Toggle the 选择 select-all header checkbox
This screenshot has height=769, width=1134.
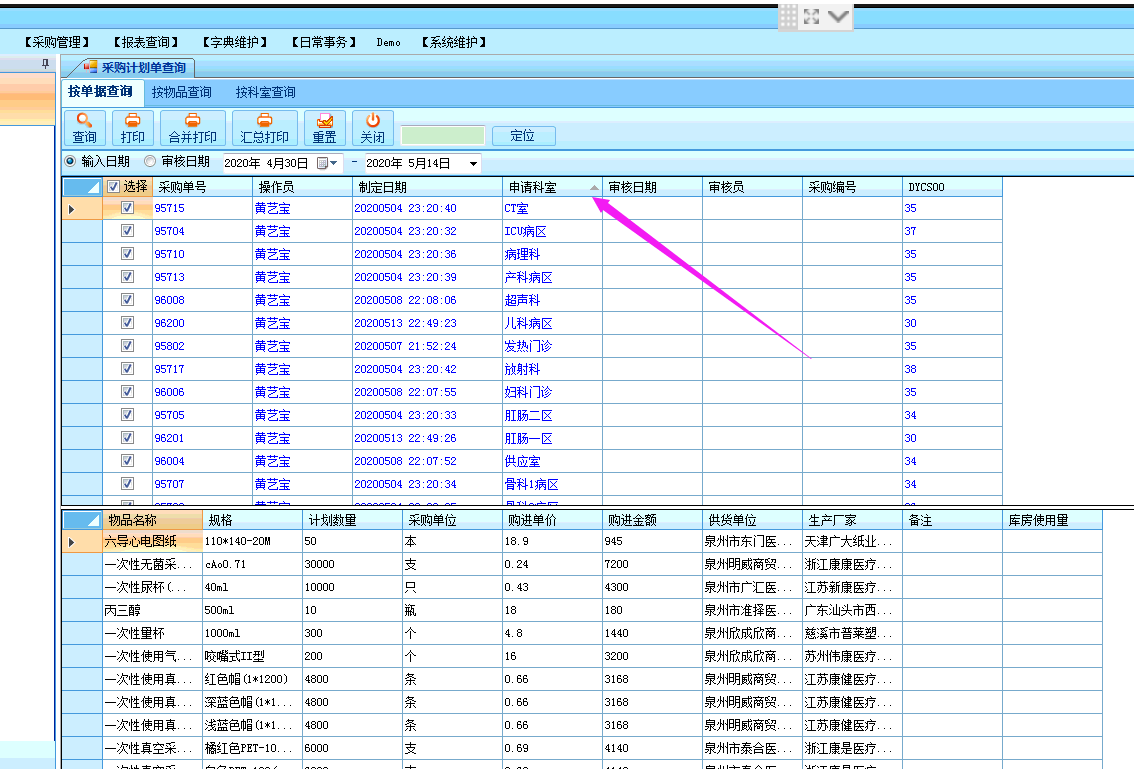click(114, 187)
